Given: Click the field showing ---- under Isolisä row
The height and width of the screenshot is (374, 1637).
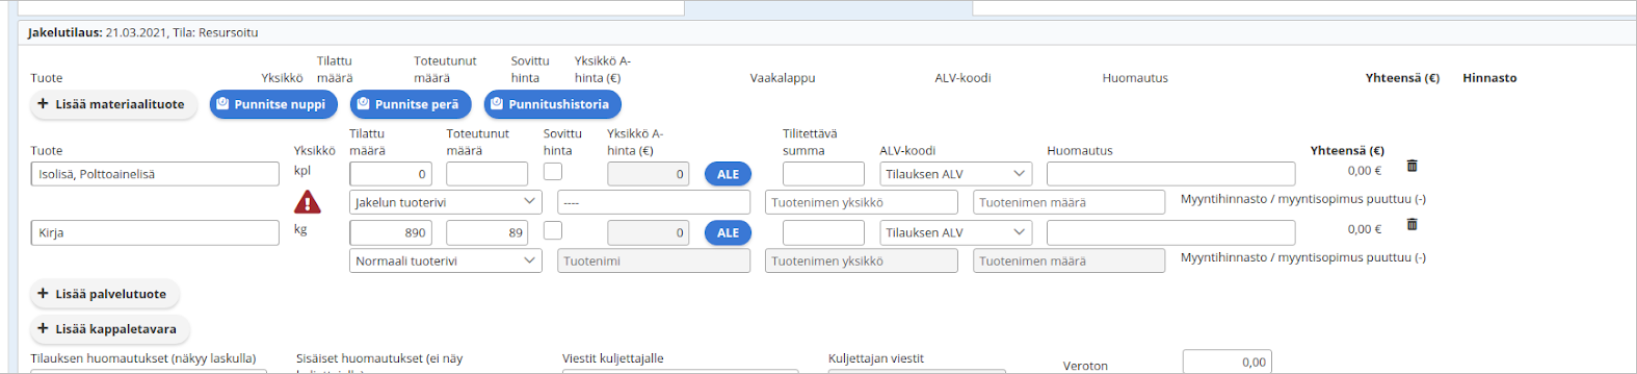Looking at the screenshot, I should (654, 202).
